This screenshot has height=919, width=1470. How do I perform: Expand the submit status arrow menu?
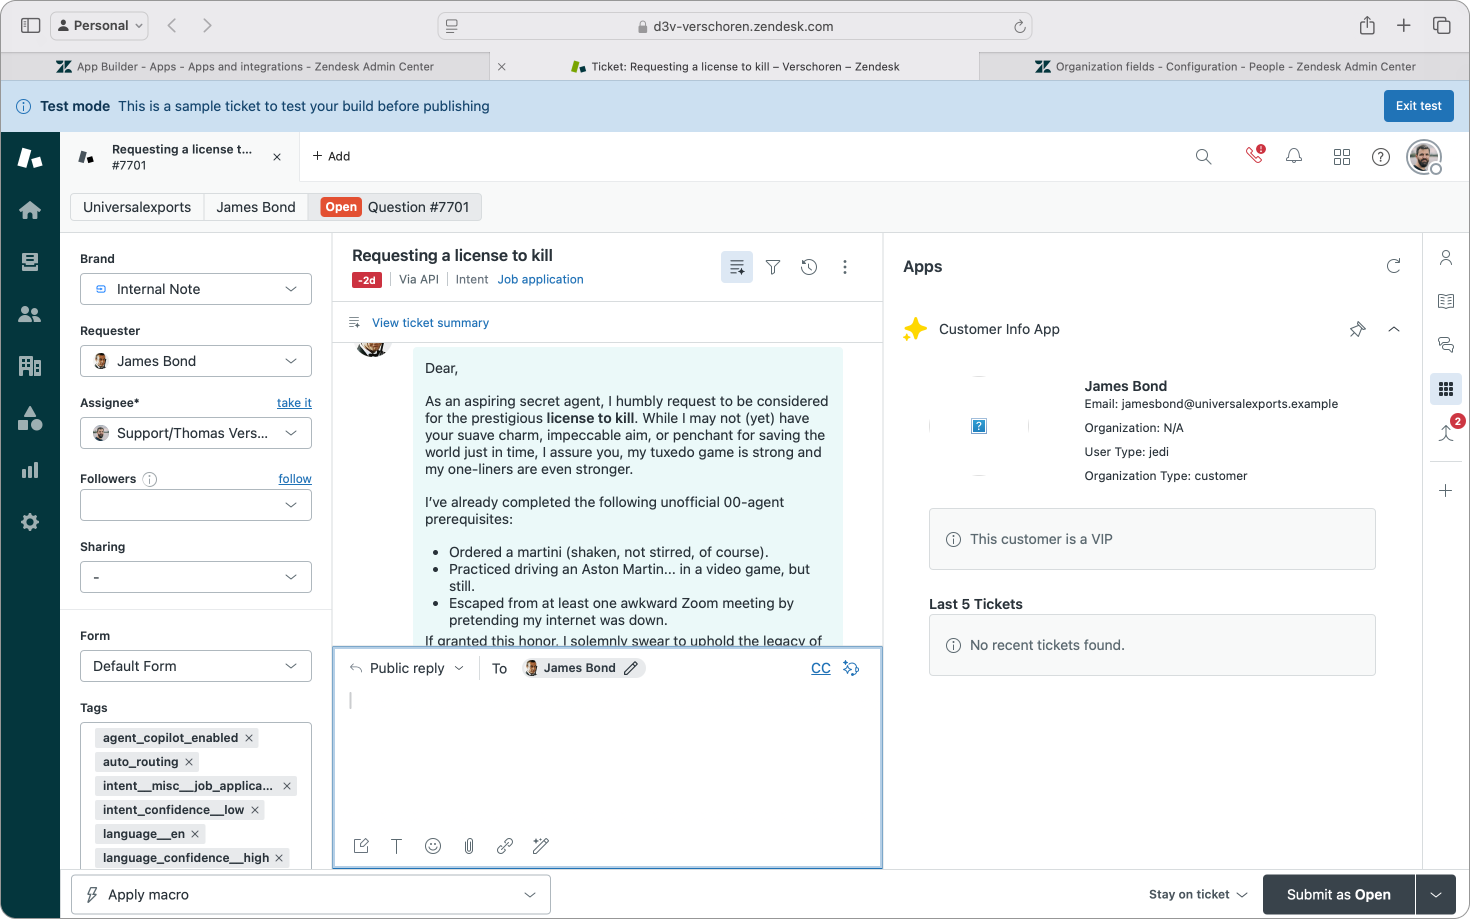click(1436, 895)
